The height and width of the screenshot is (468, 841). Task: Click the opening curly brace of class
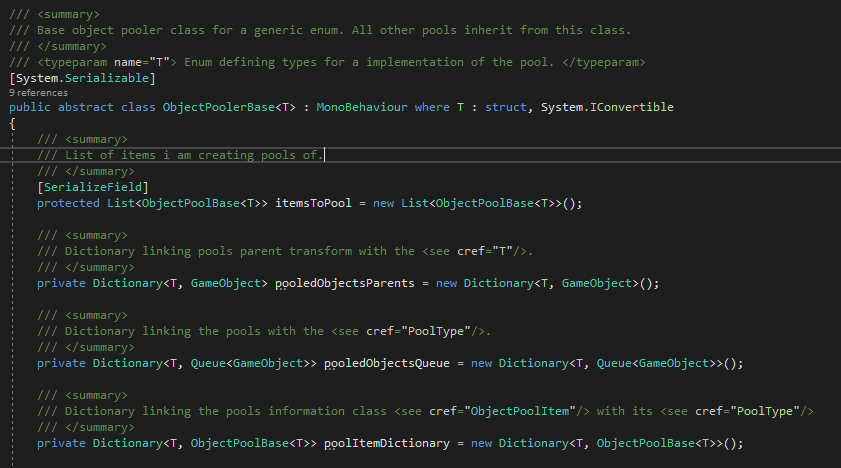coord(12,123)
